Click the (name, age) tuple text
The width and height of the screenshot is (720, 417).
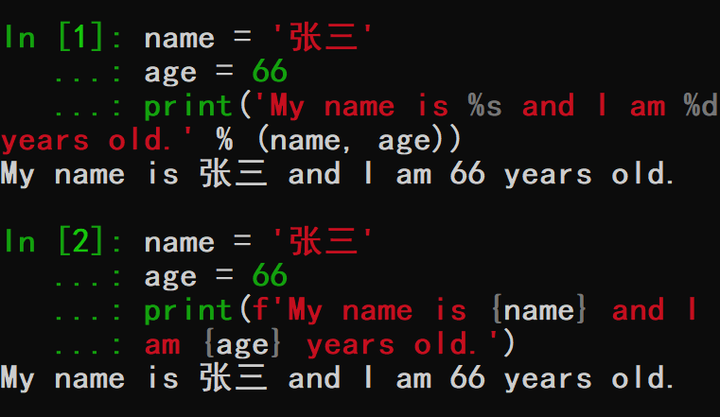pos(359,140)
